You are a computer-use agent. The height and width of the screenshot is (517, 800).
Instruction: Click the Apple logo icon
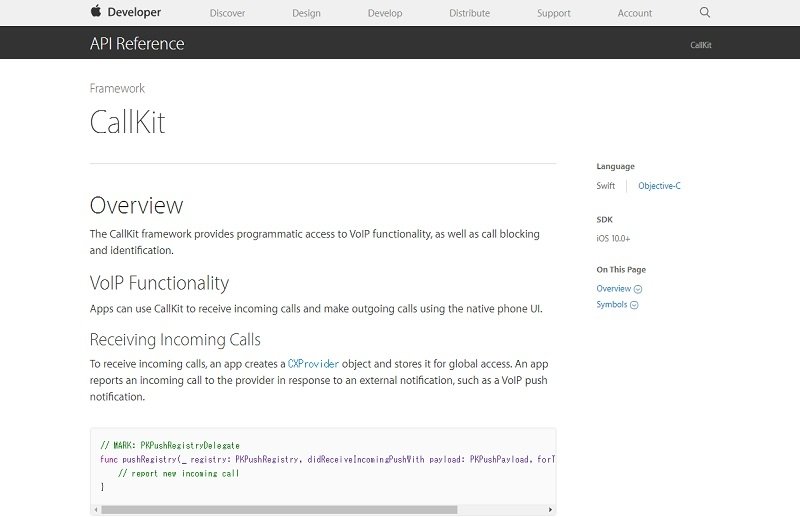(96, 11)
